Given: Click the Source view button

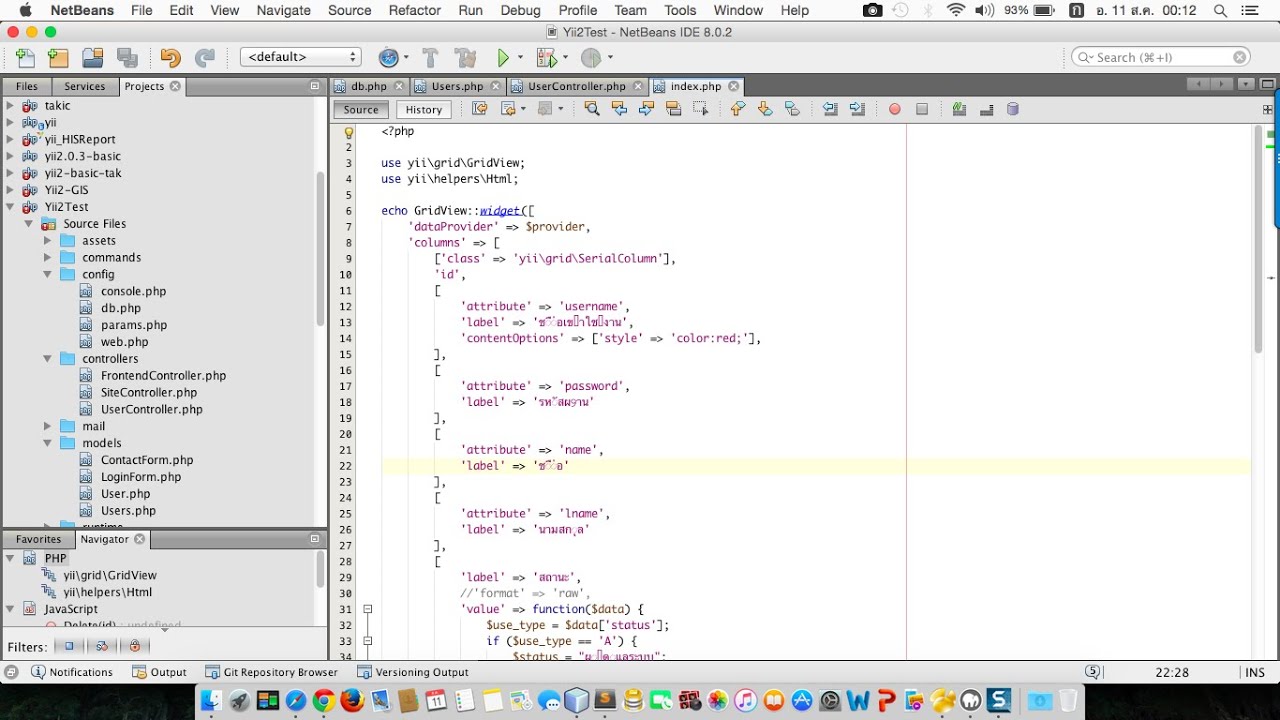Looking at the screenshot, I should [x=361, y=110].
